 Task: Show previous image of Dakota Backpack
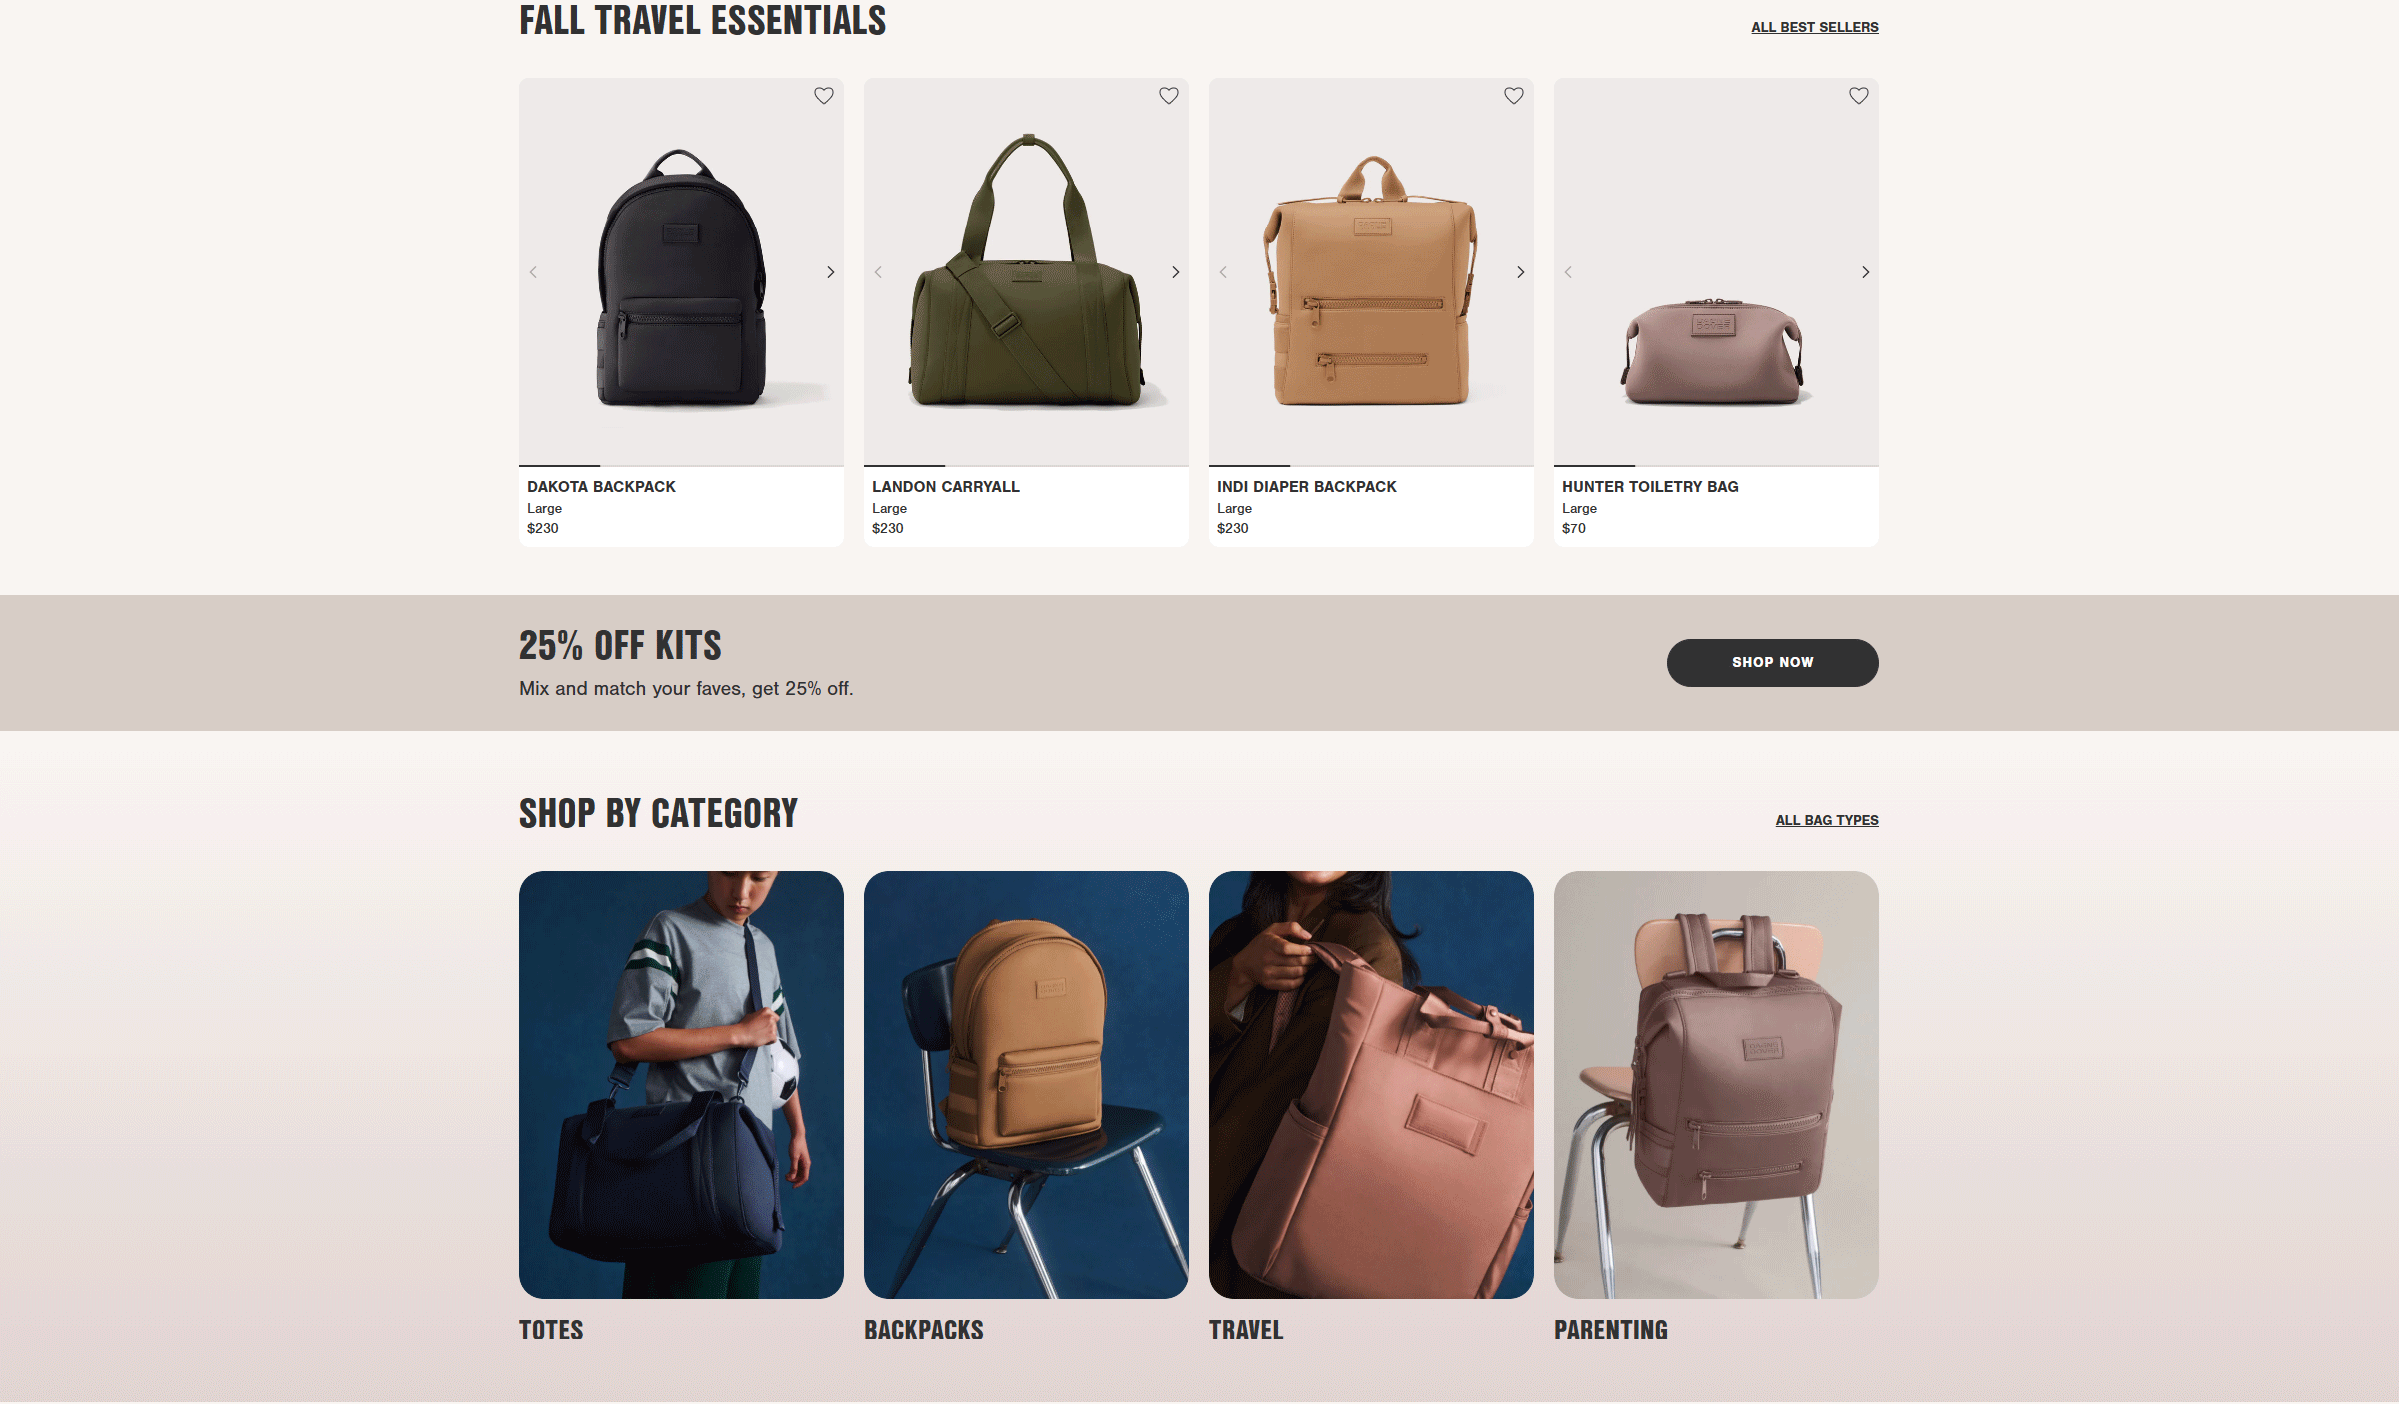click(x=533, y=272)
